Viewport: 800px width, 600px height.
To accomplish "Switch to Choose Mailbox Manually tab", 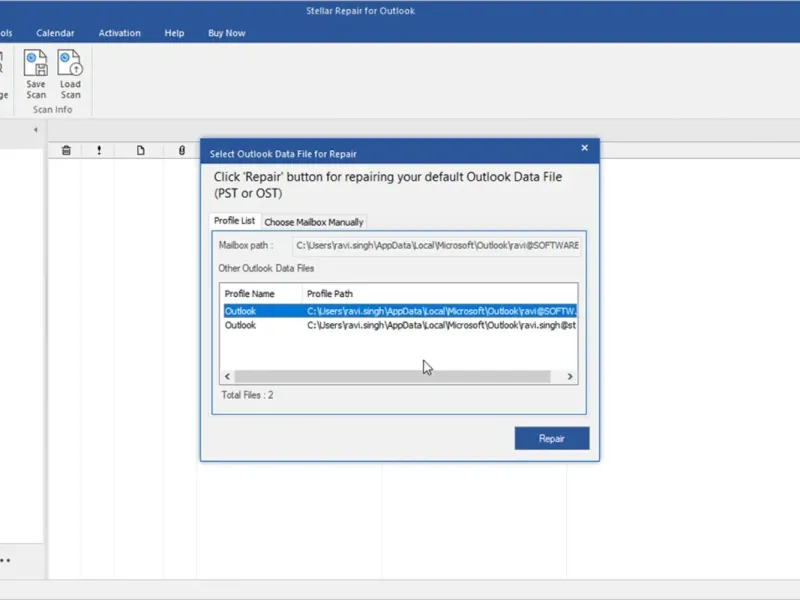I will [314, 222].
